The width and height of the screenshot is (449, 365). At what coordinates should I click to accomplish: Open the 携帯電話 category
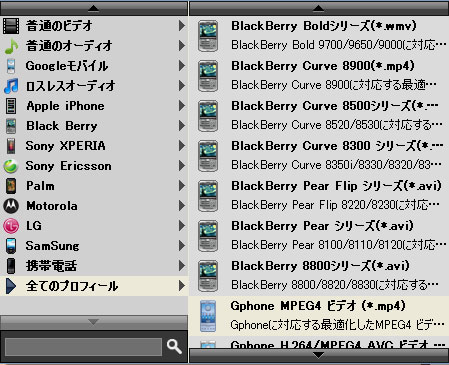coord(94,266)
